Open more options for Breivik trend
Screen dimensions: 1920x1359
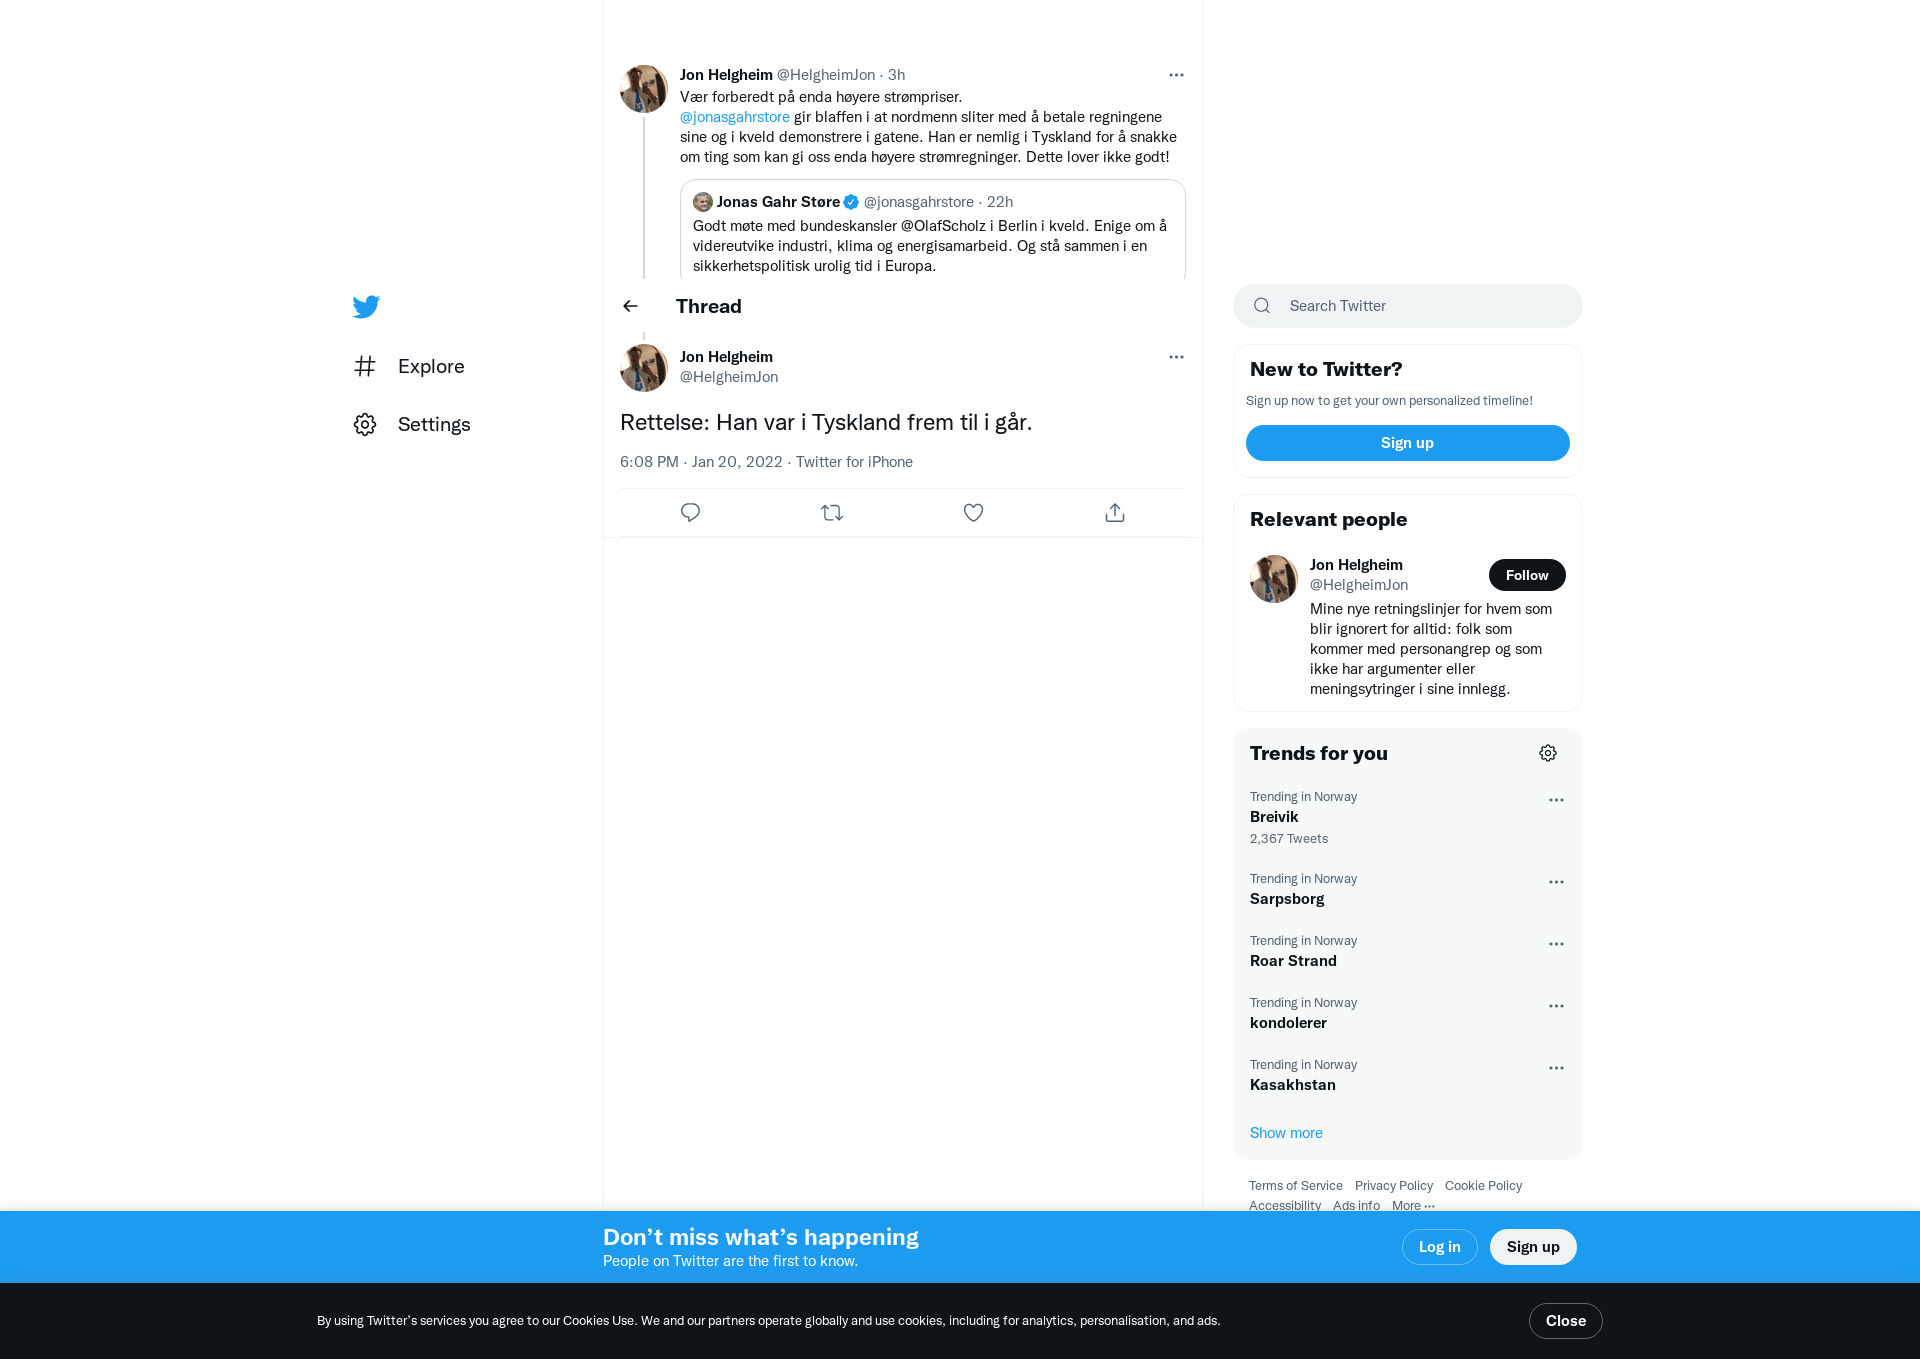1556,800
